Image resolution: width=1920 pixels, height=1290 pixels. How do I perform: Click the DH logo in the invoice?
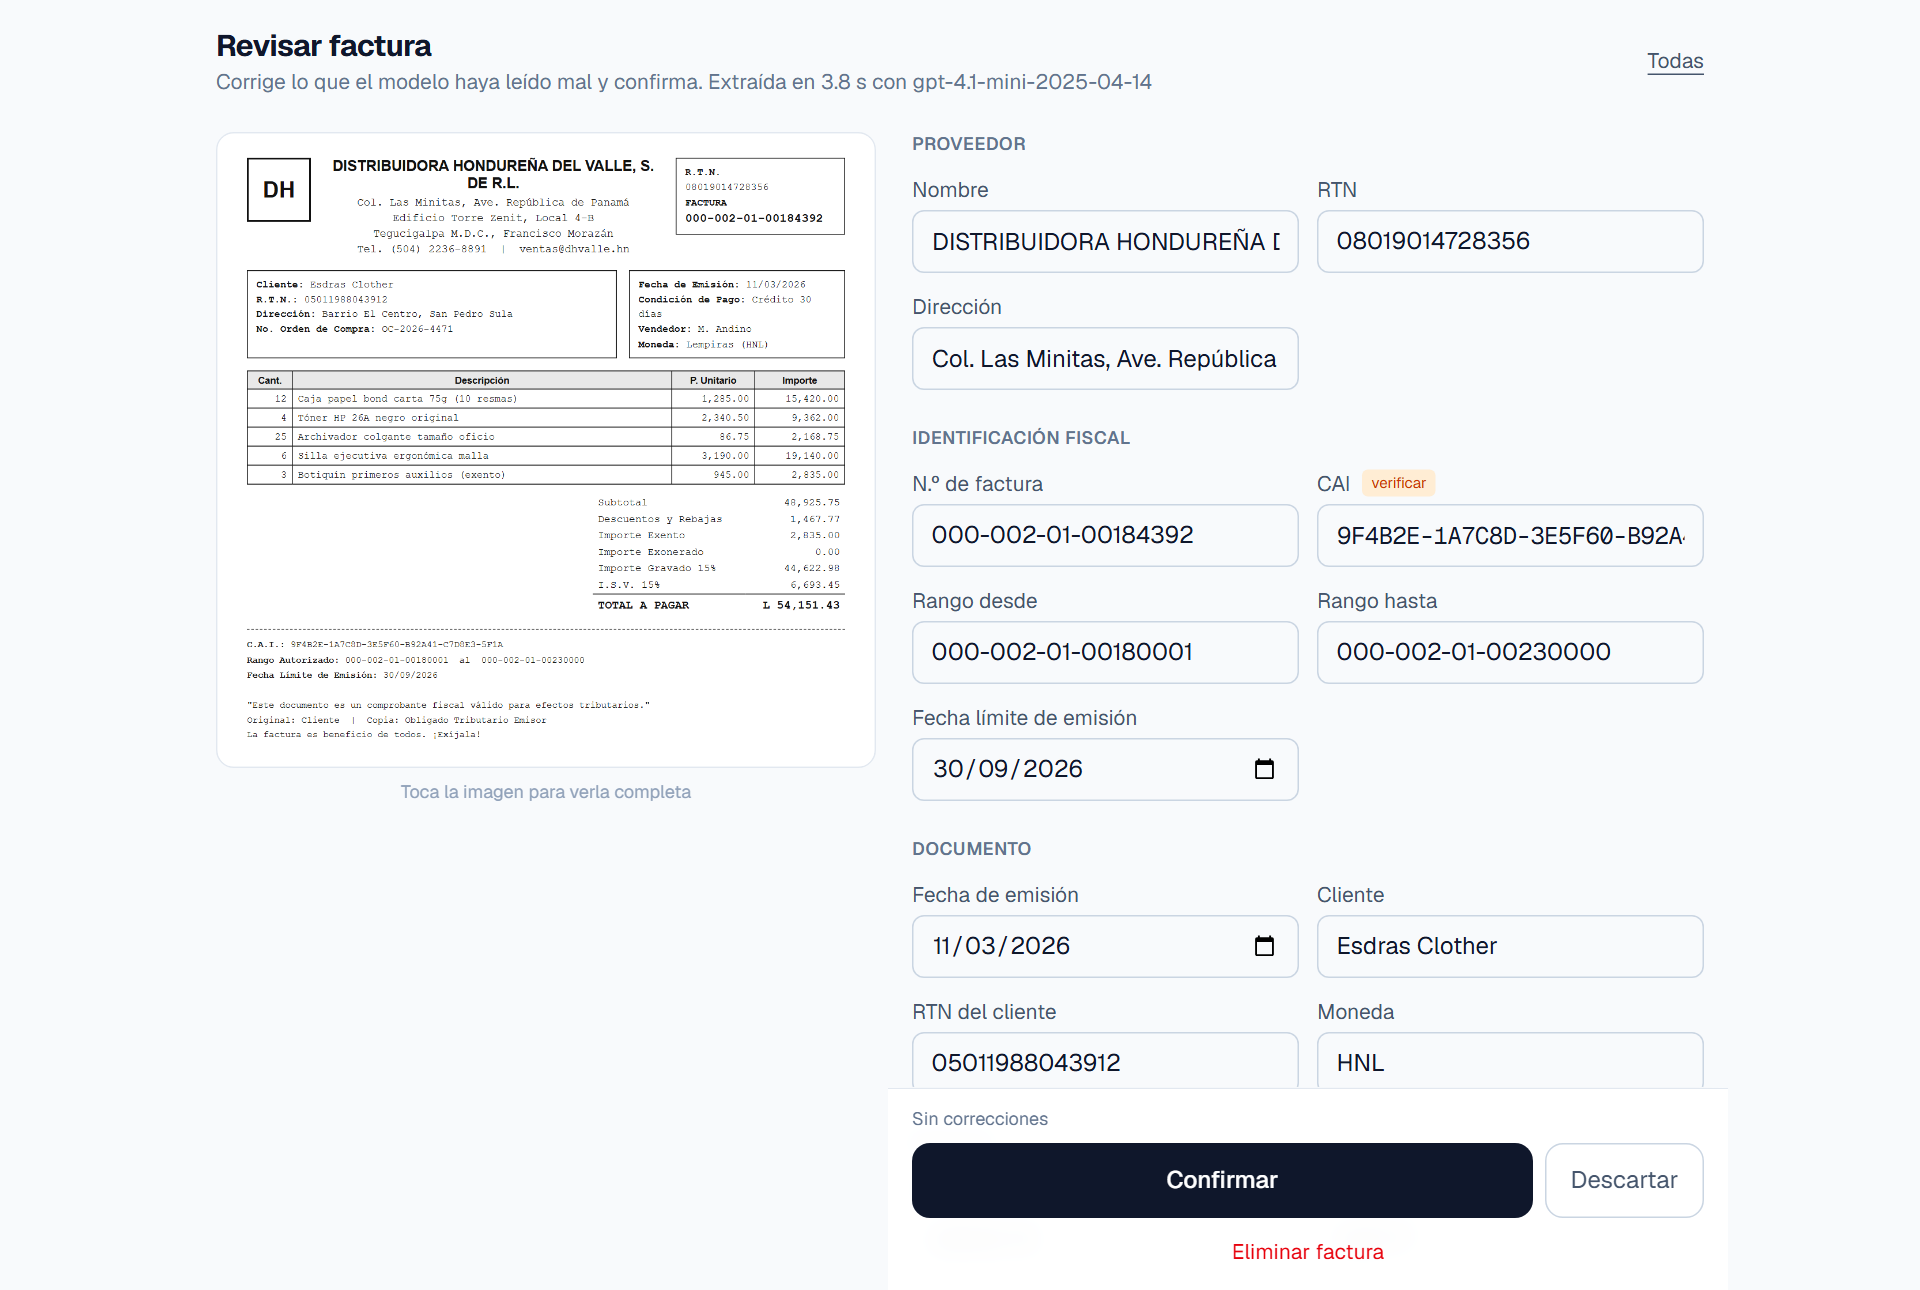pos(279,189)
